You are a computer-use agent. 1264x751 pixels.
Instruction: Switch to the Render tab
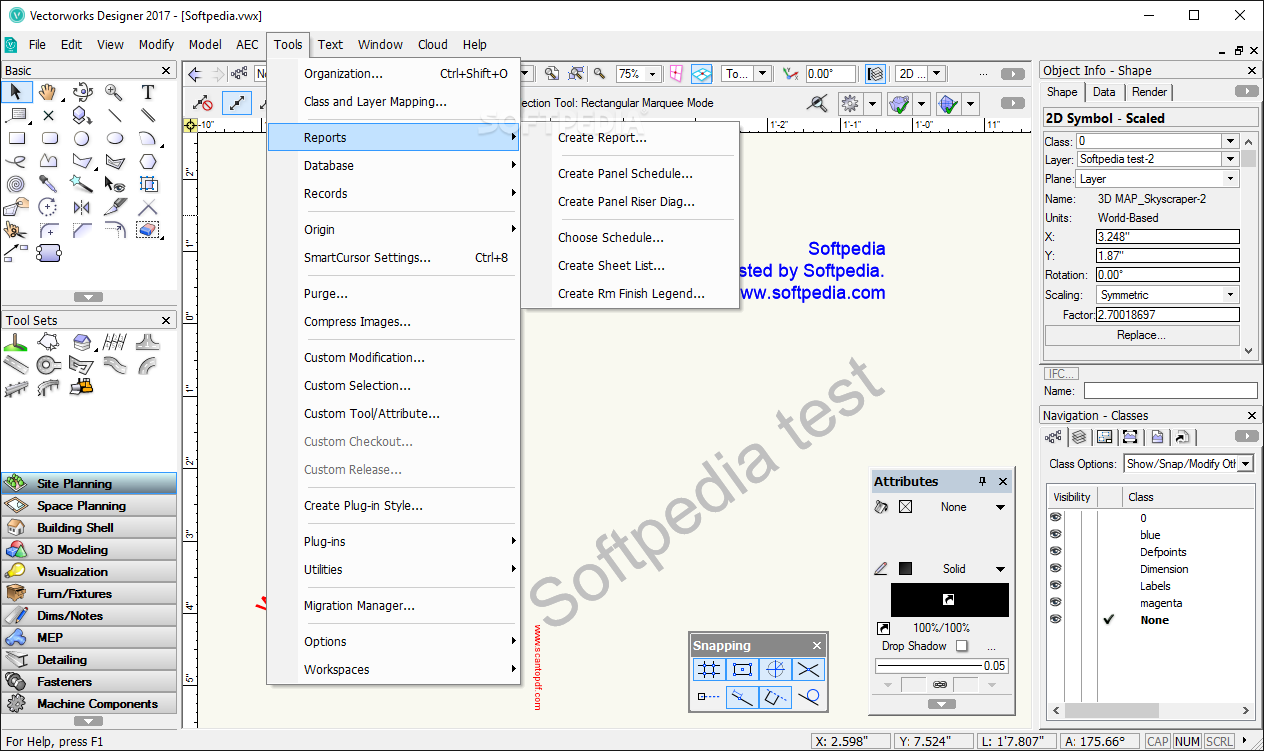1149,92
